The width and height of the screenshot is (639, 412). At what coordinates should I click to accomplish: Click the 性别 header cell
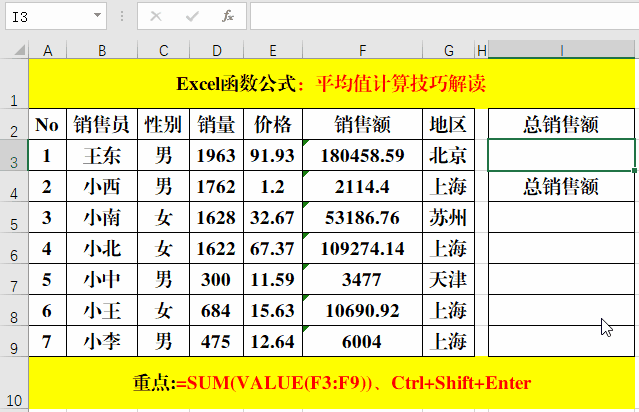click(163, 124)
